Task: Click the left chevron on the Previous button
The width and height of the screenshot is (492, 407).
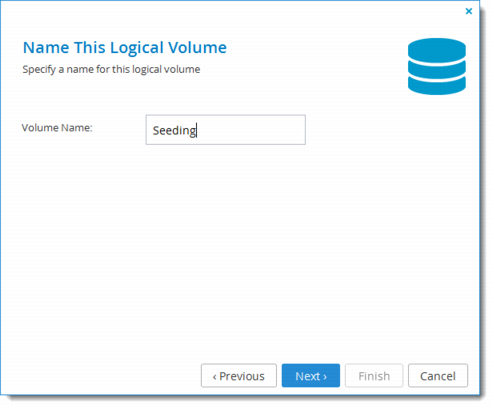Action: (214, 377)
